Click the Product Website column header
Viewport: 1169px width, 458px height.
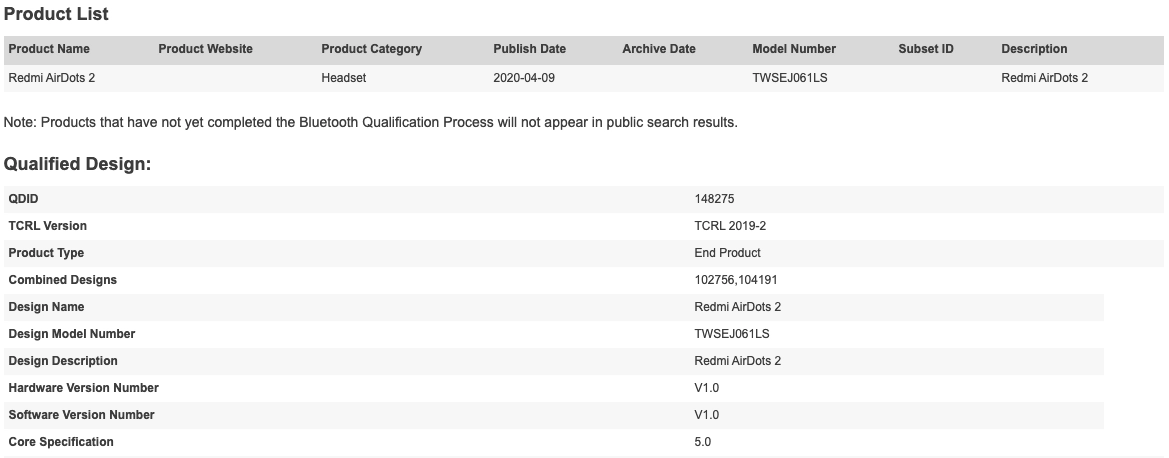coord(205,49)
